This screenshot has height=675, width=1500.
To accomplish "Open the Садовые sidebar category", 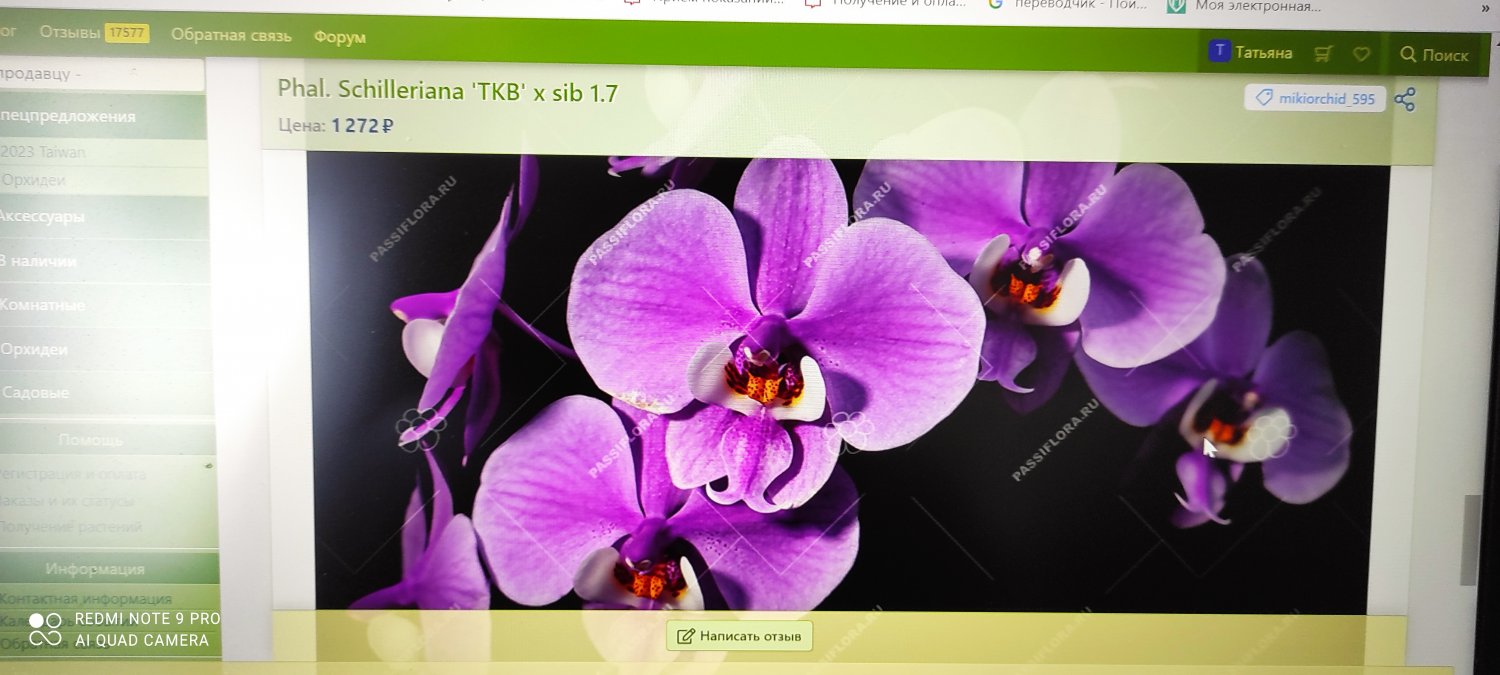I will click(x=38, y=393).
